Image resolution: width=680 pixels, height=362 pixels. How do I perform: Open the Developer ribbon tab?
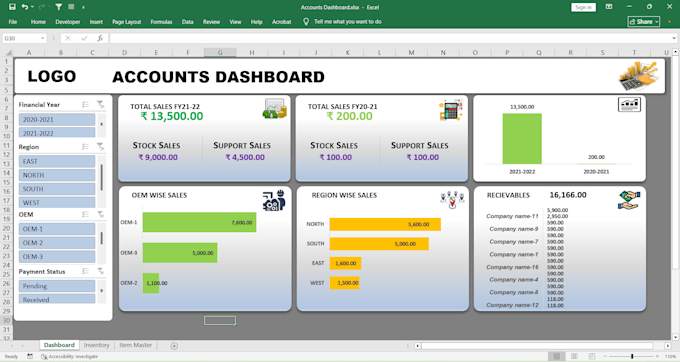(x=68, y=22)
